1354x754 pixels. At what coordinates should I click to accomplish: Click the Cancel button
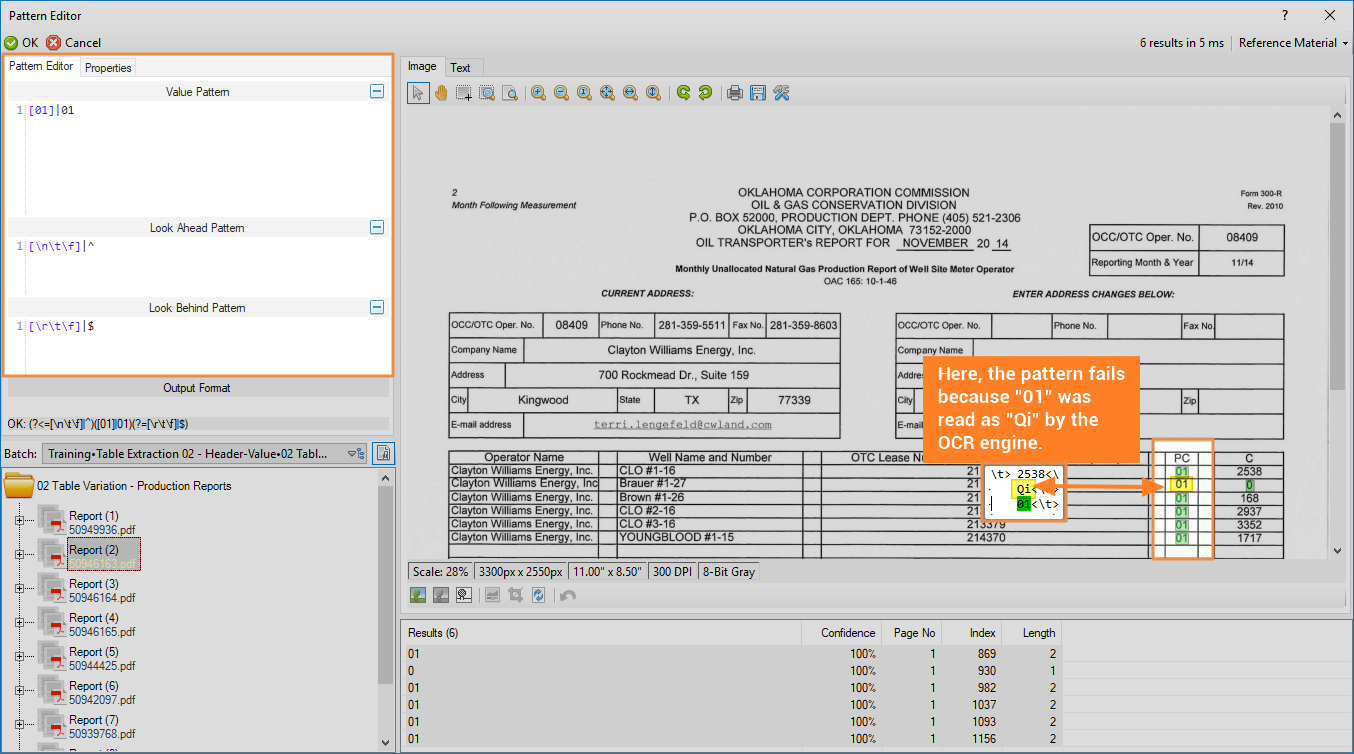(x=74, y=43)
